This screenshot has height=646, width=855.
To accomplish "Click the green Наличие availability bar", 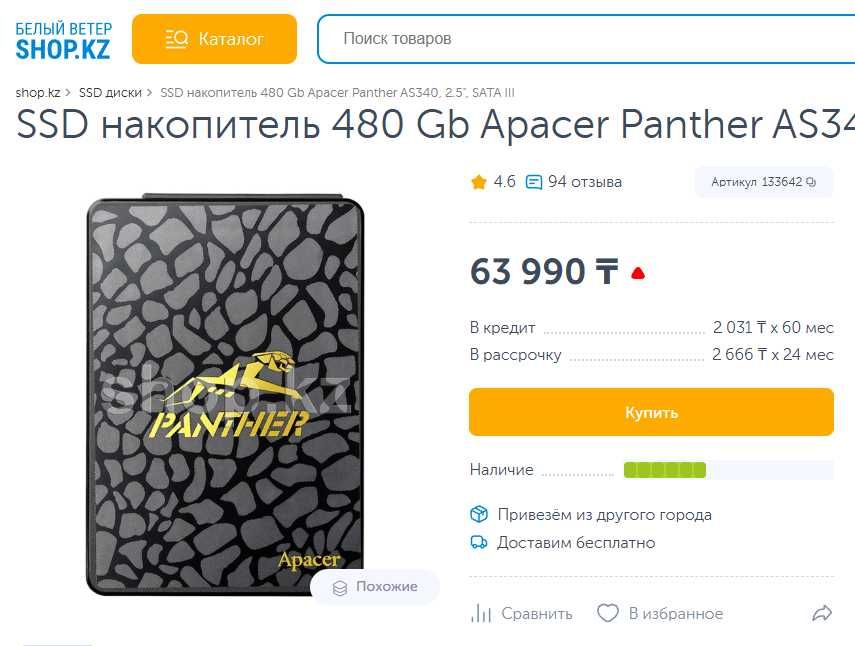I will tap(665, 470).
